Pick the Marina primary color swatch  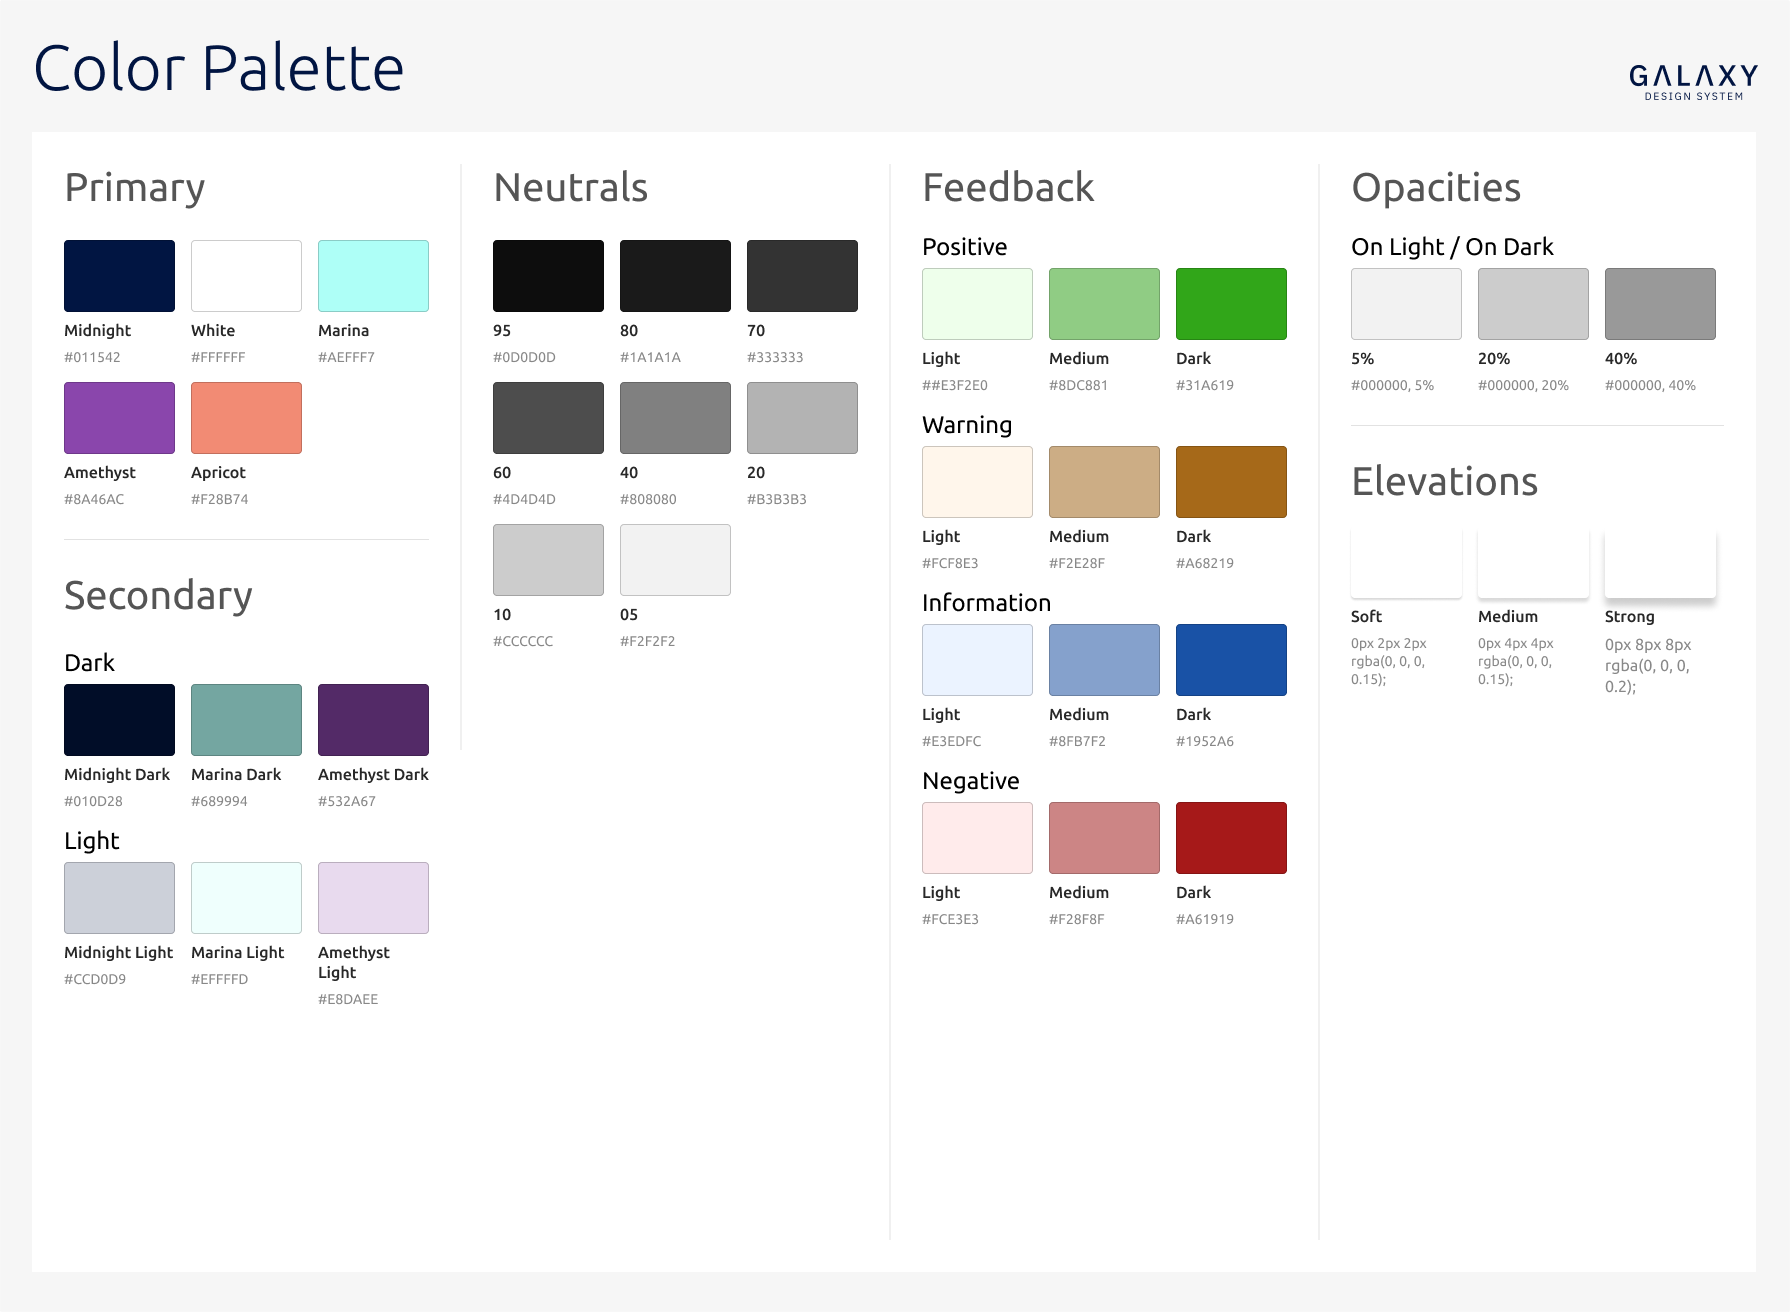pos(373,276)
